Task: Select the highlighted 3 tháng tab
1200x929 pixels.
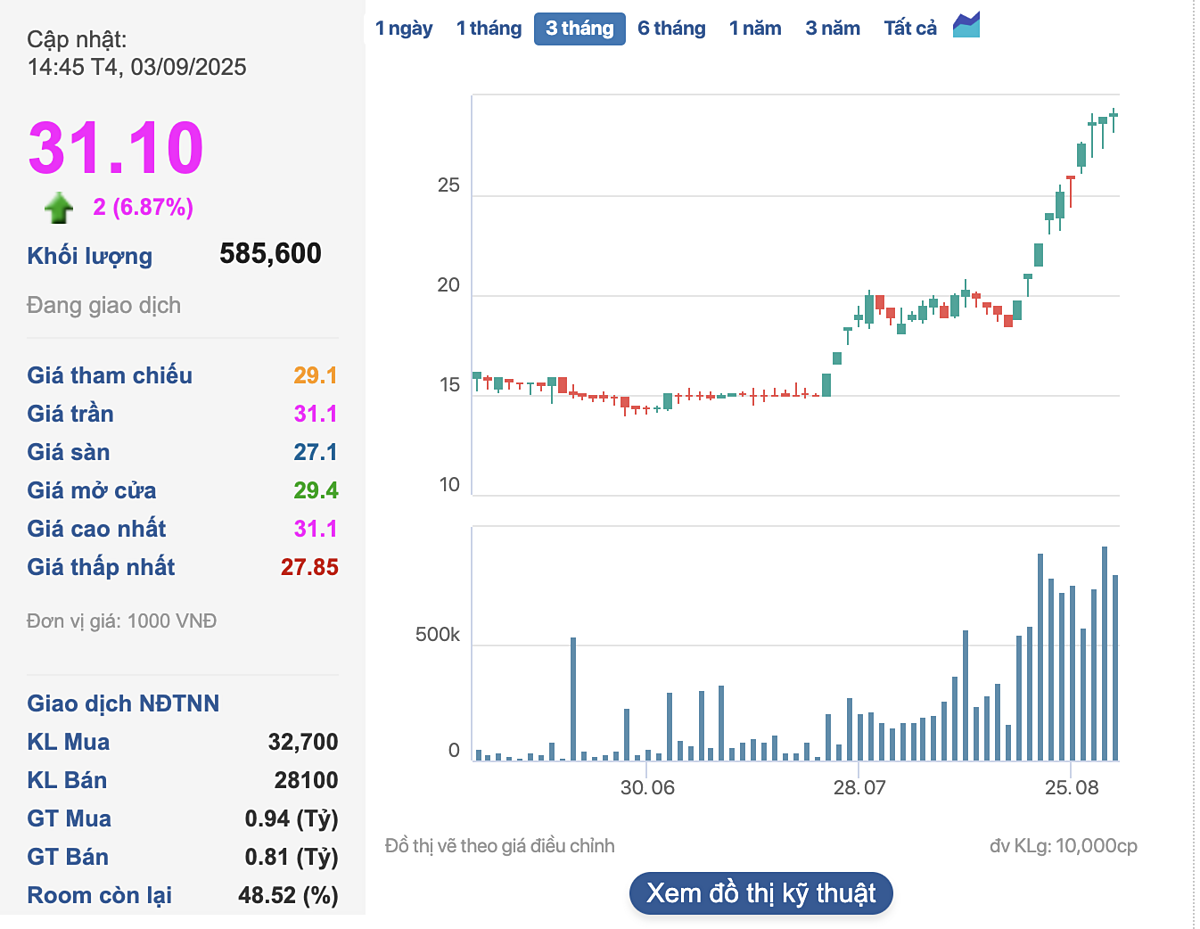Action: coord(579,28)
